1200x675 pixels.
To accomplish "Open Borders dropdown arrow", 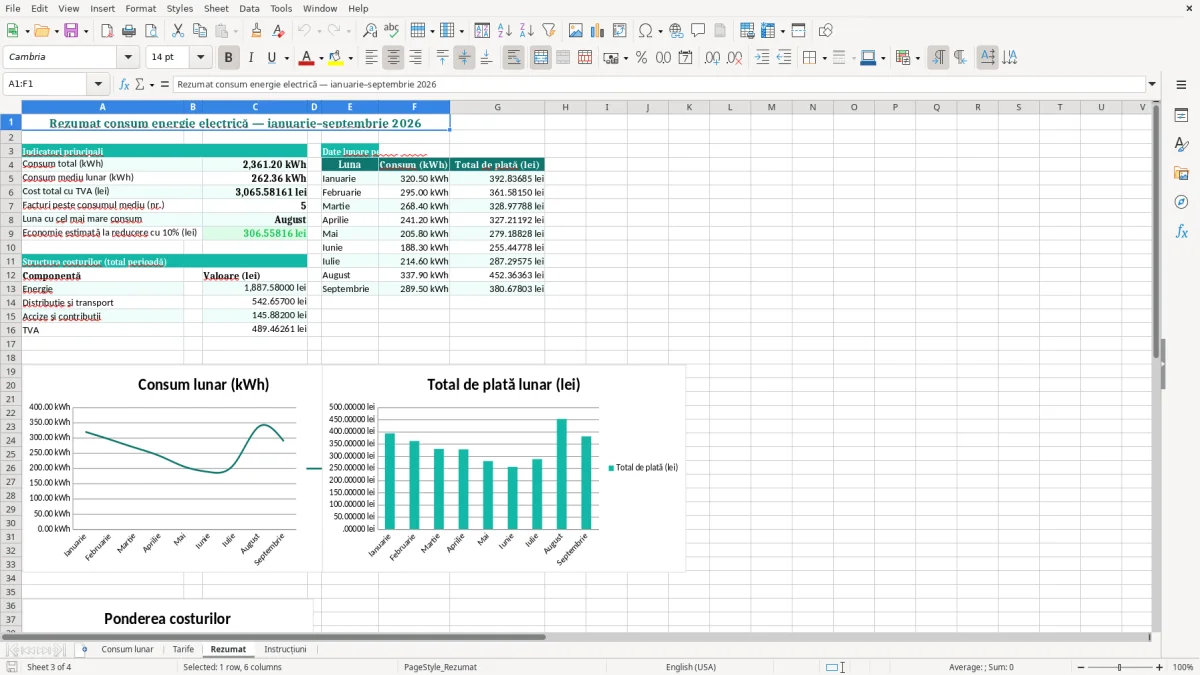I will click(x=823, y=59).
